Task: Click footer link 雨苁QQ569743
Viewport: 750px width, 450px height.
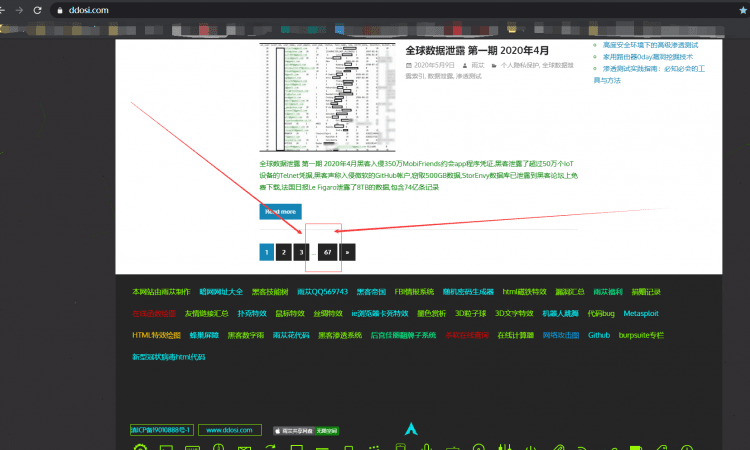Action: coord(322,292)
